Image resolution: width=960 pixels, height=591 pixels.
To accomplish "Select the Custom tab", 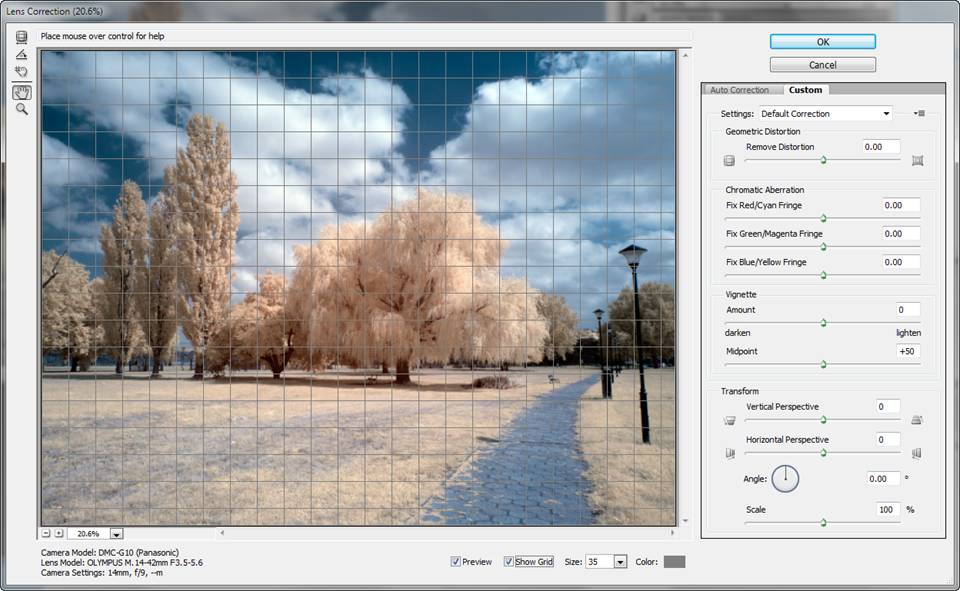I will click(805, 90).
